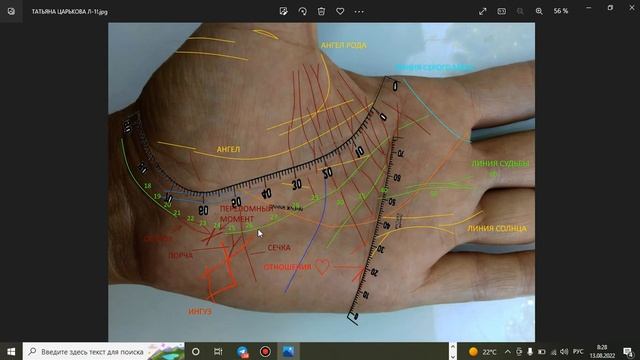Screen dimensions: 640x360
Task: Open Telegram from the taskbar
Action: pos(242,351)
